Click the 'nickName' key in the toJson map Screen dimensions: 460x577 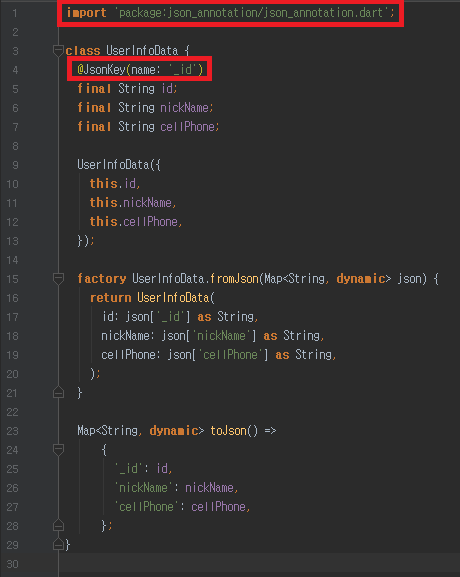pyautogui.click(x=144, y=488)
